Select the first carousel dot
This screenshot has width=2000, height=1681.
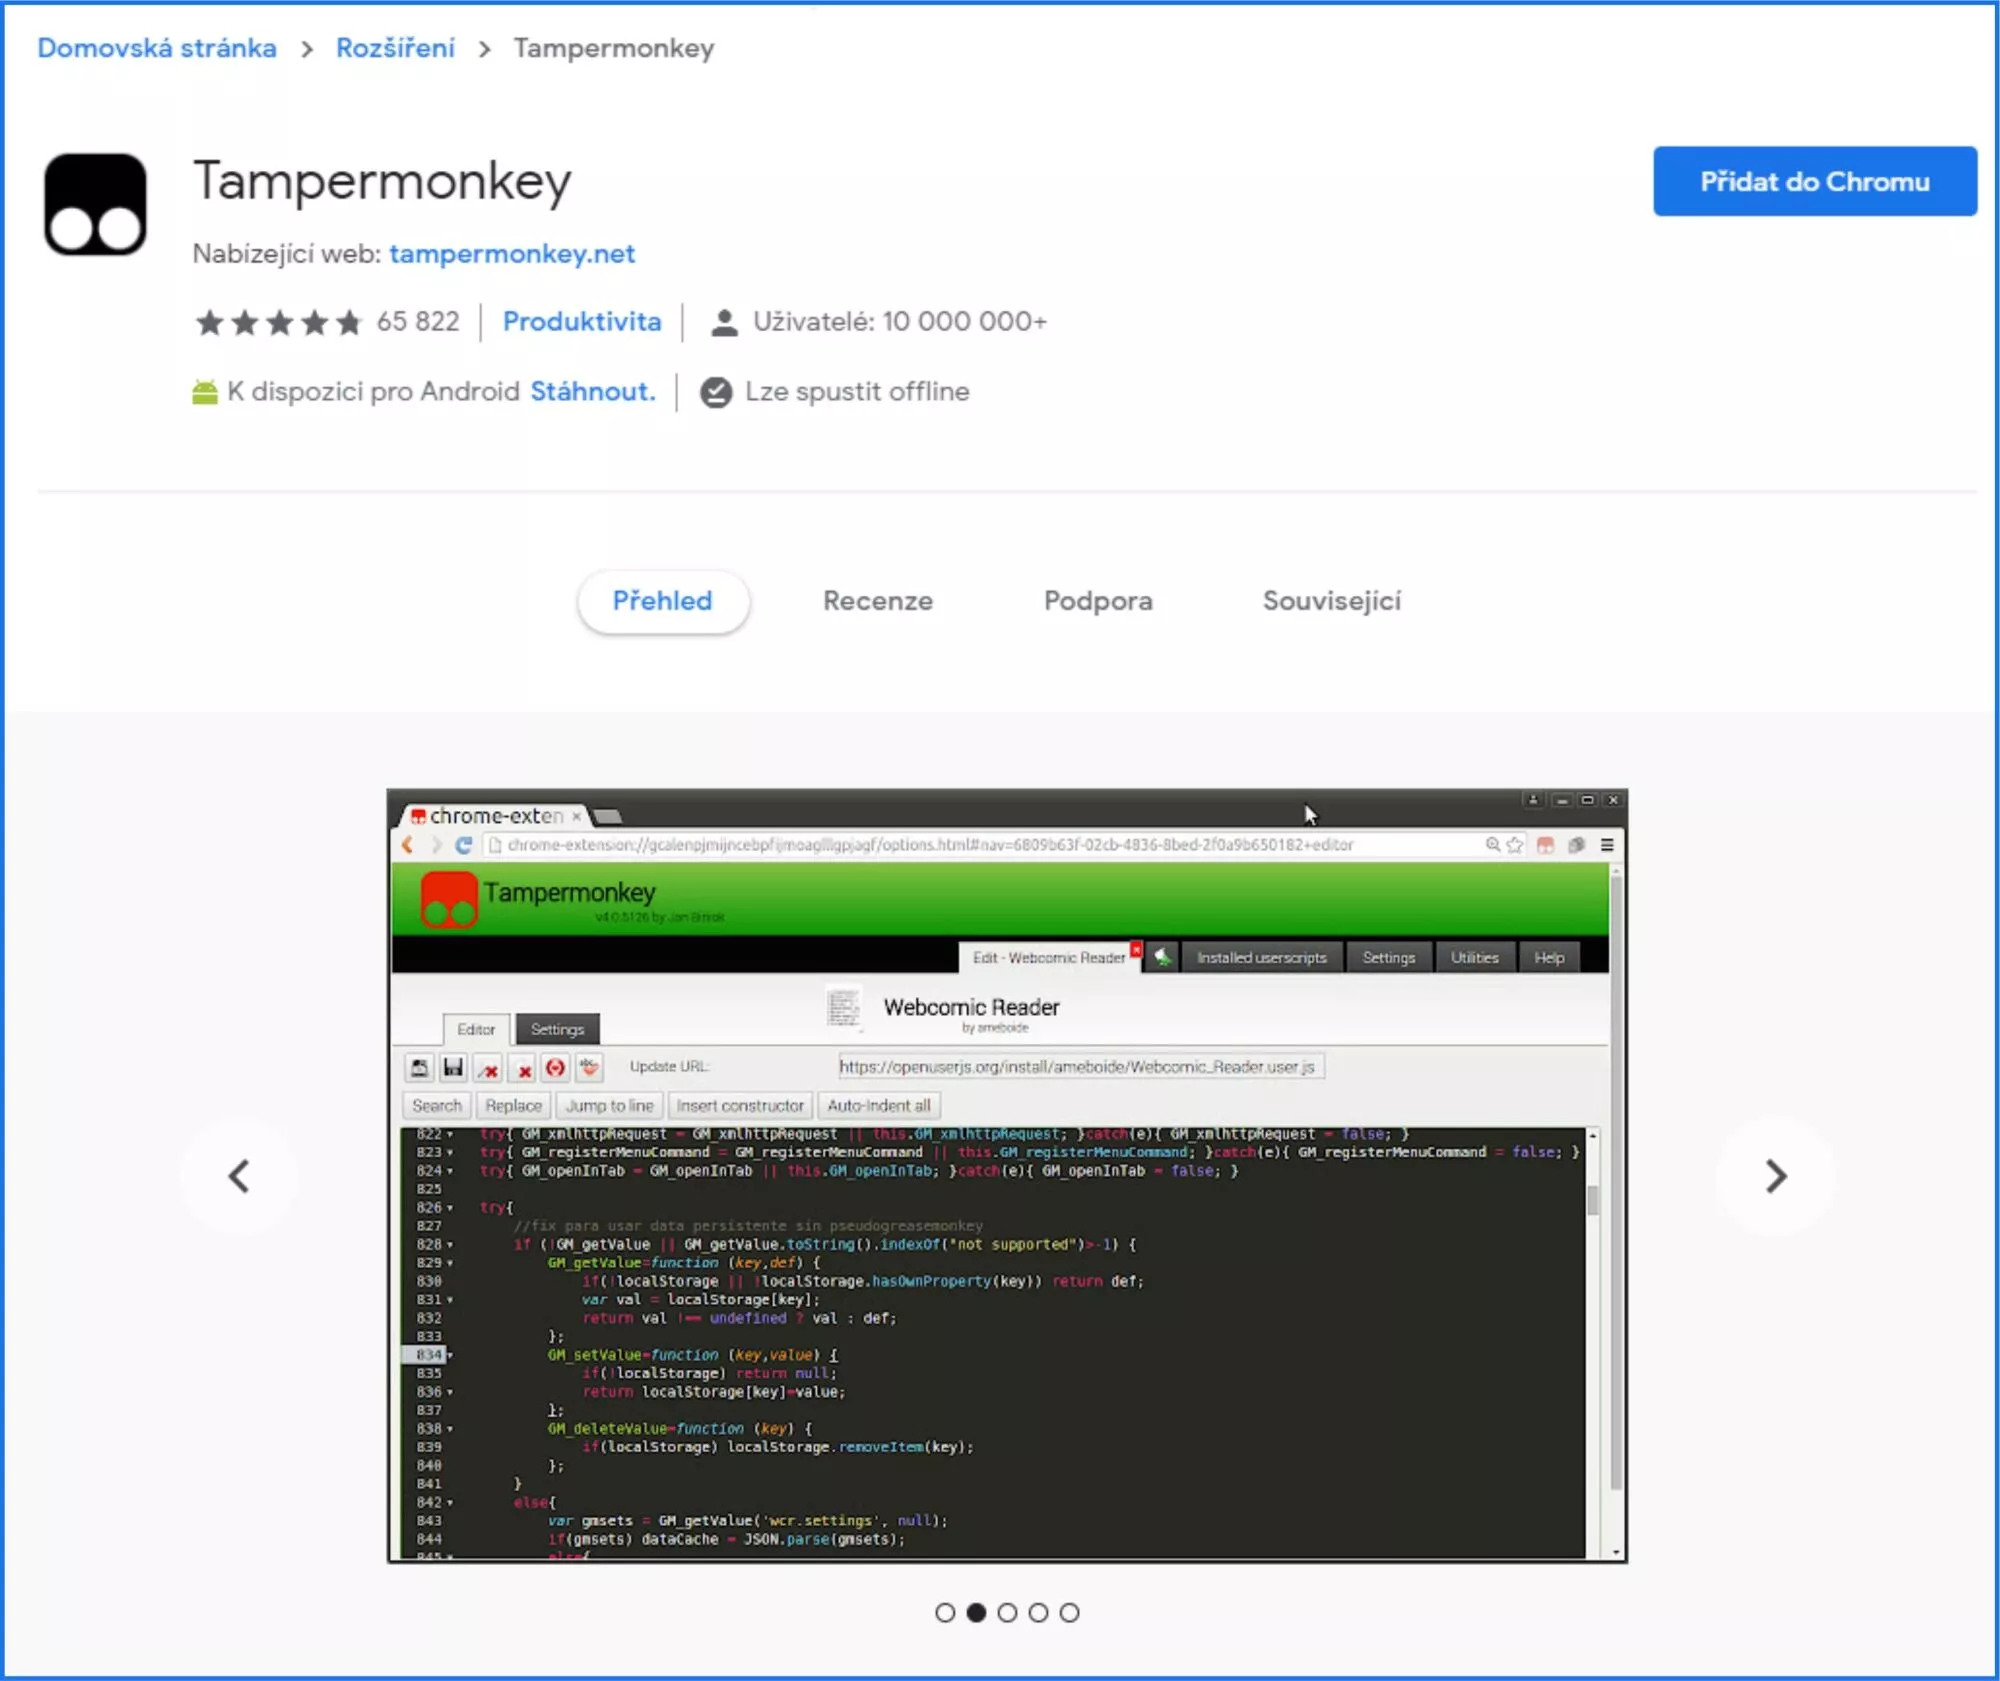[945, 1612]
